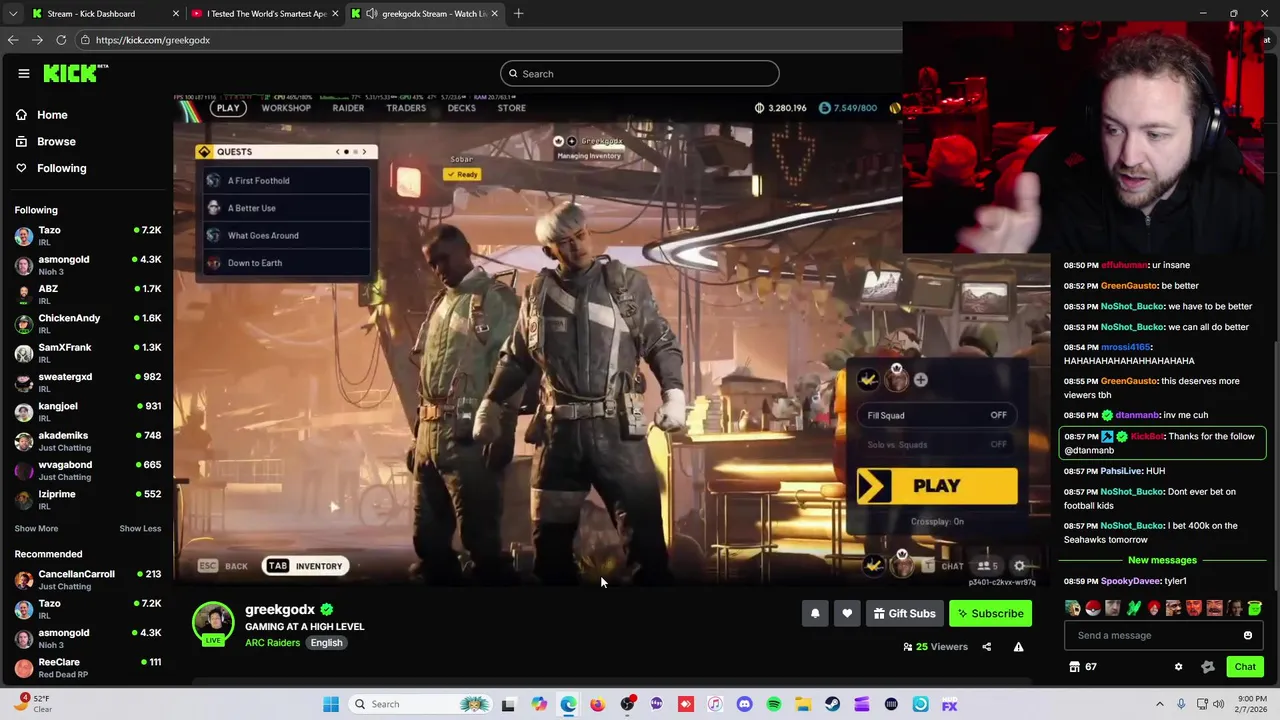Image resolution: width=1280 pixels, height=720 pixels.
Task: Open the taskbar clock showing 9:00 PM
Action: tap(1252, 704)
